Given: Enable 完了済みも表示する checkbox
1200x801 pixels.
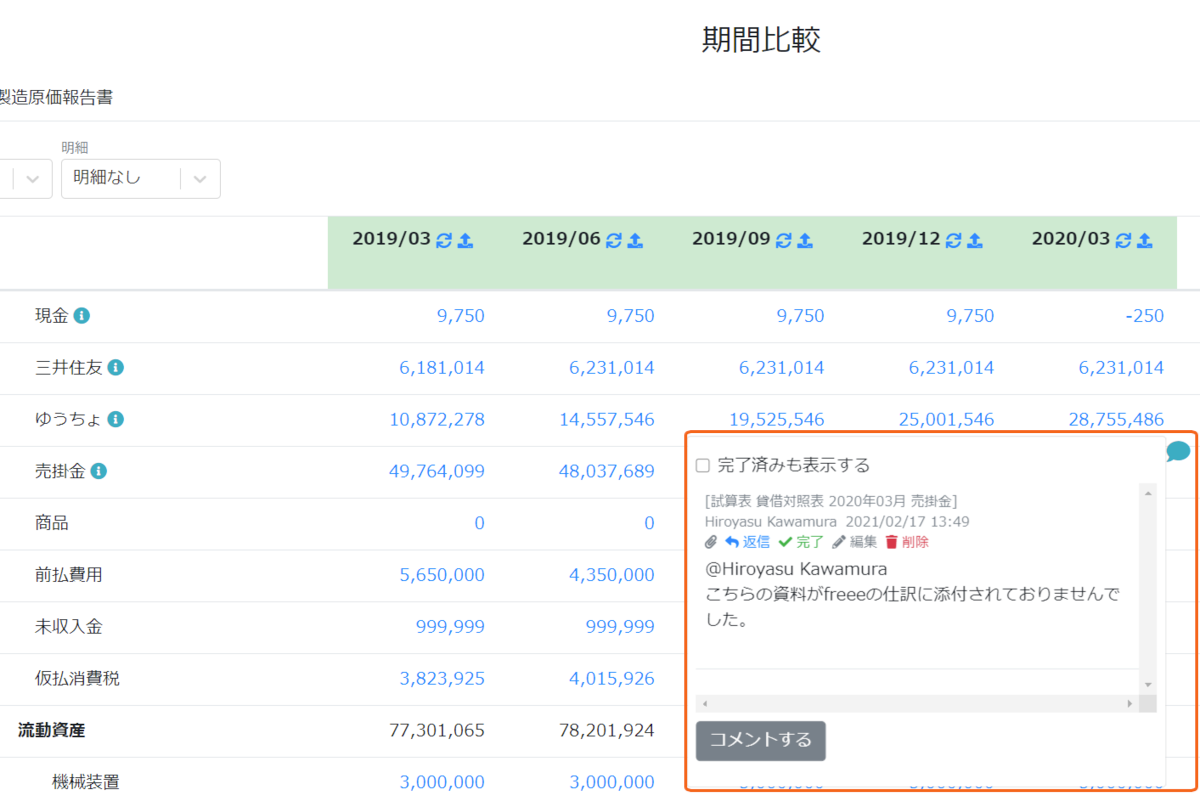Looking at the screenshot, I should click(x=703, y=466).
